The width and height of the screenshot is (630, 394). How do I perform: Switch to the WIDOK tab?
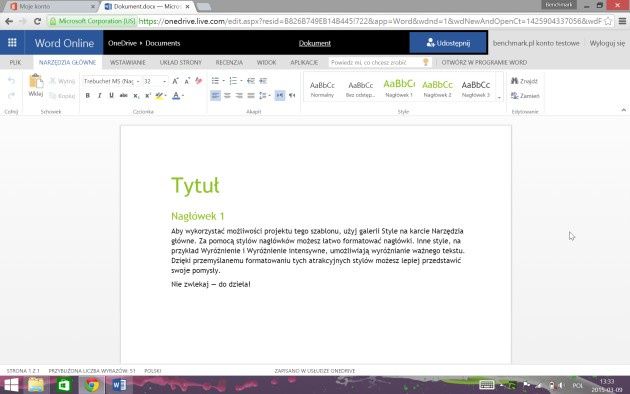(266, 62)
